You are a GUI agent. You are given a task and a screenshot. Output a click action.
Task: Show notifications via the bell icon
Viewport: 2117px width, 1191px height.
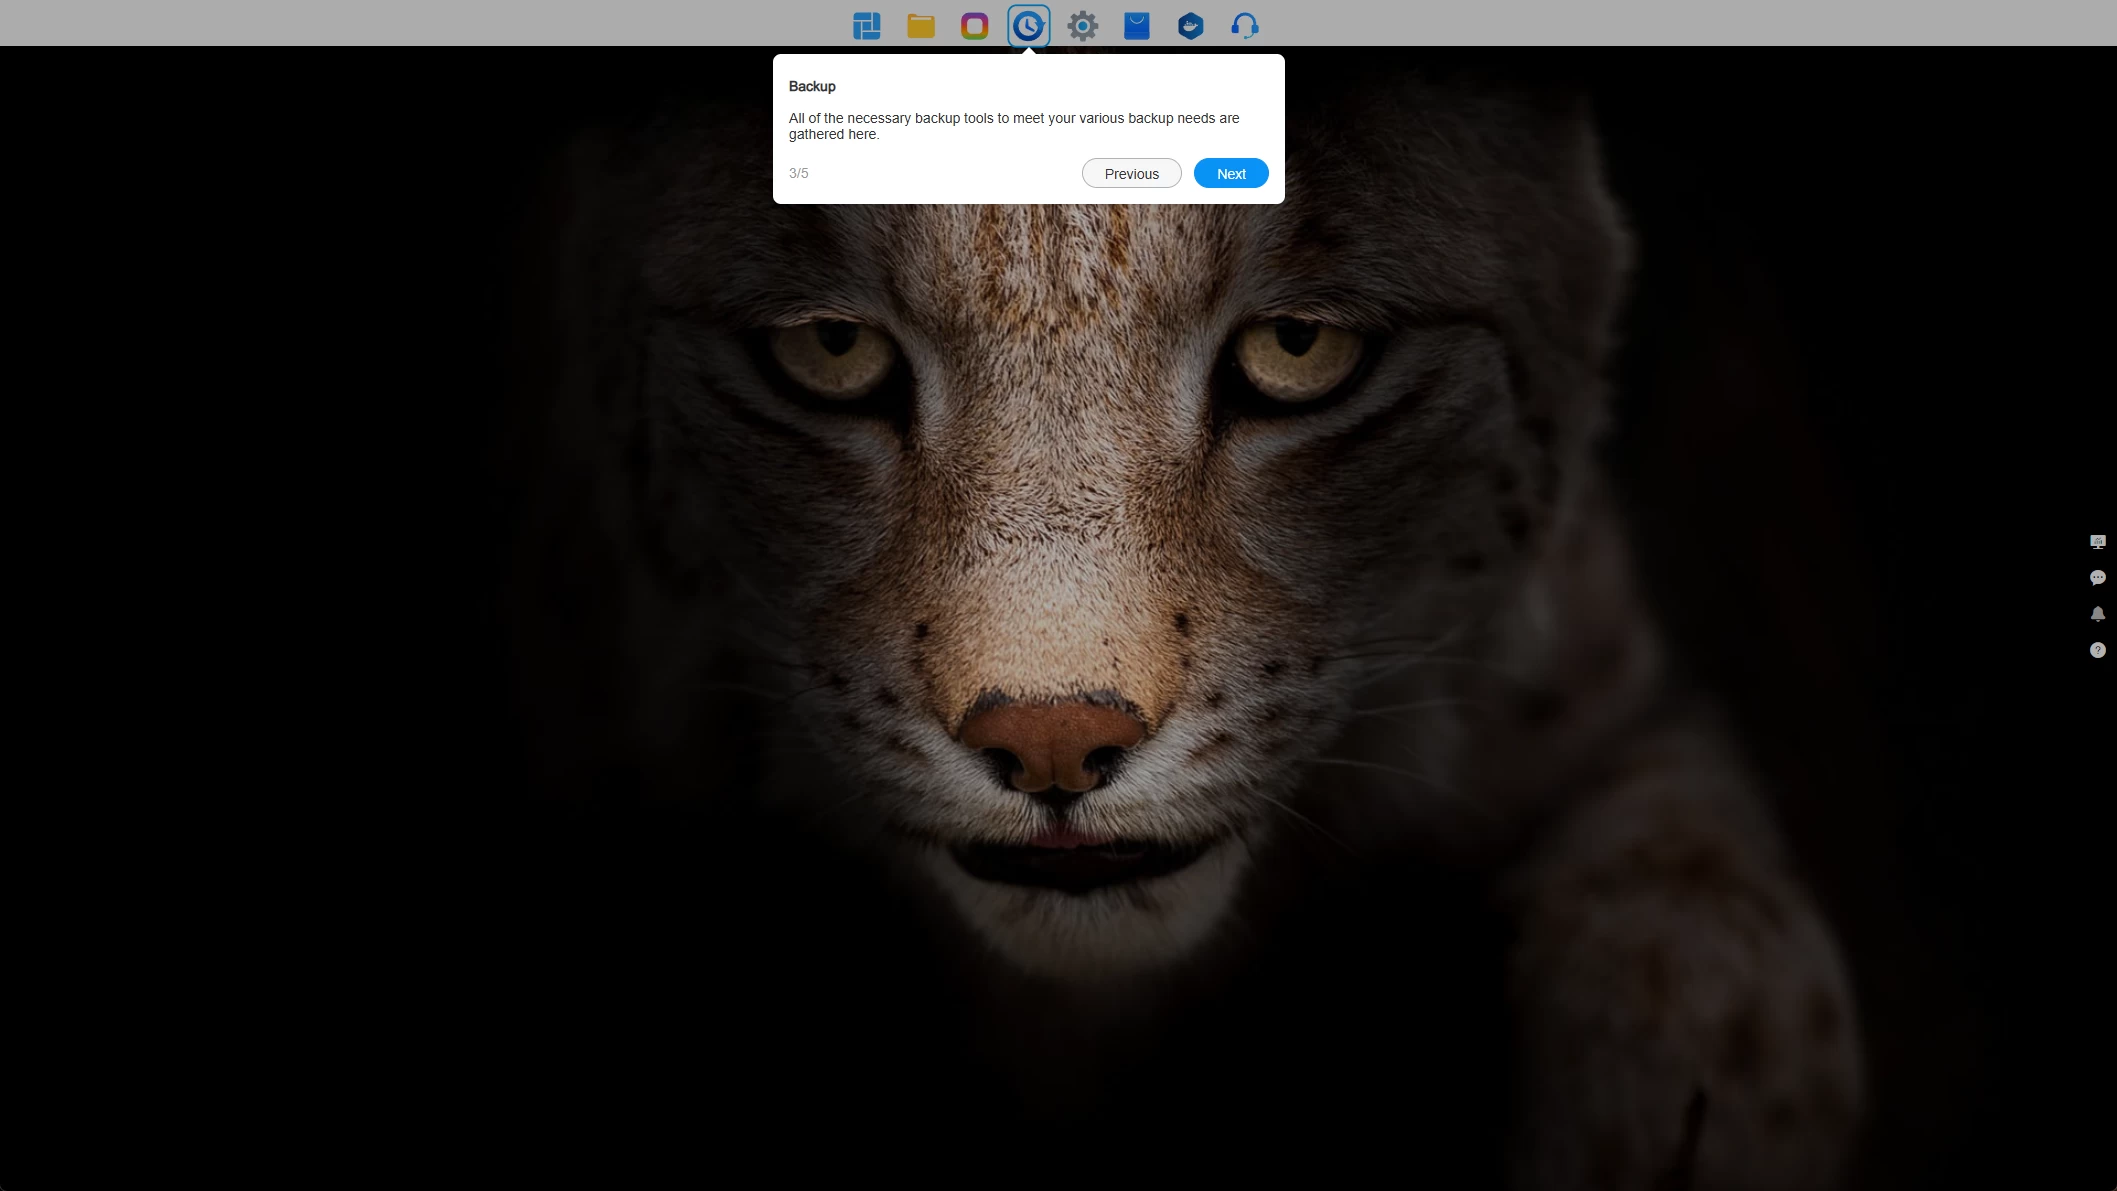pyautogui.click(x=2098, y=614)
